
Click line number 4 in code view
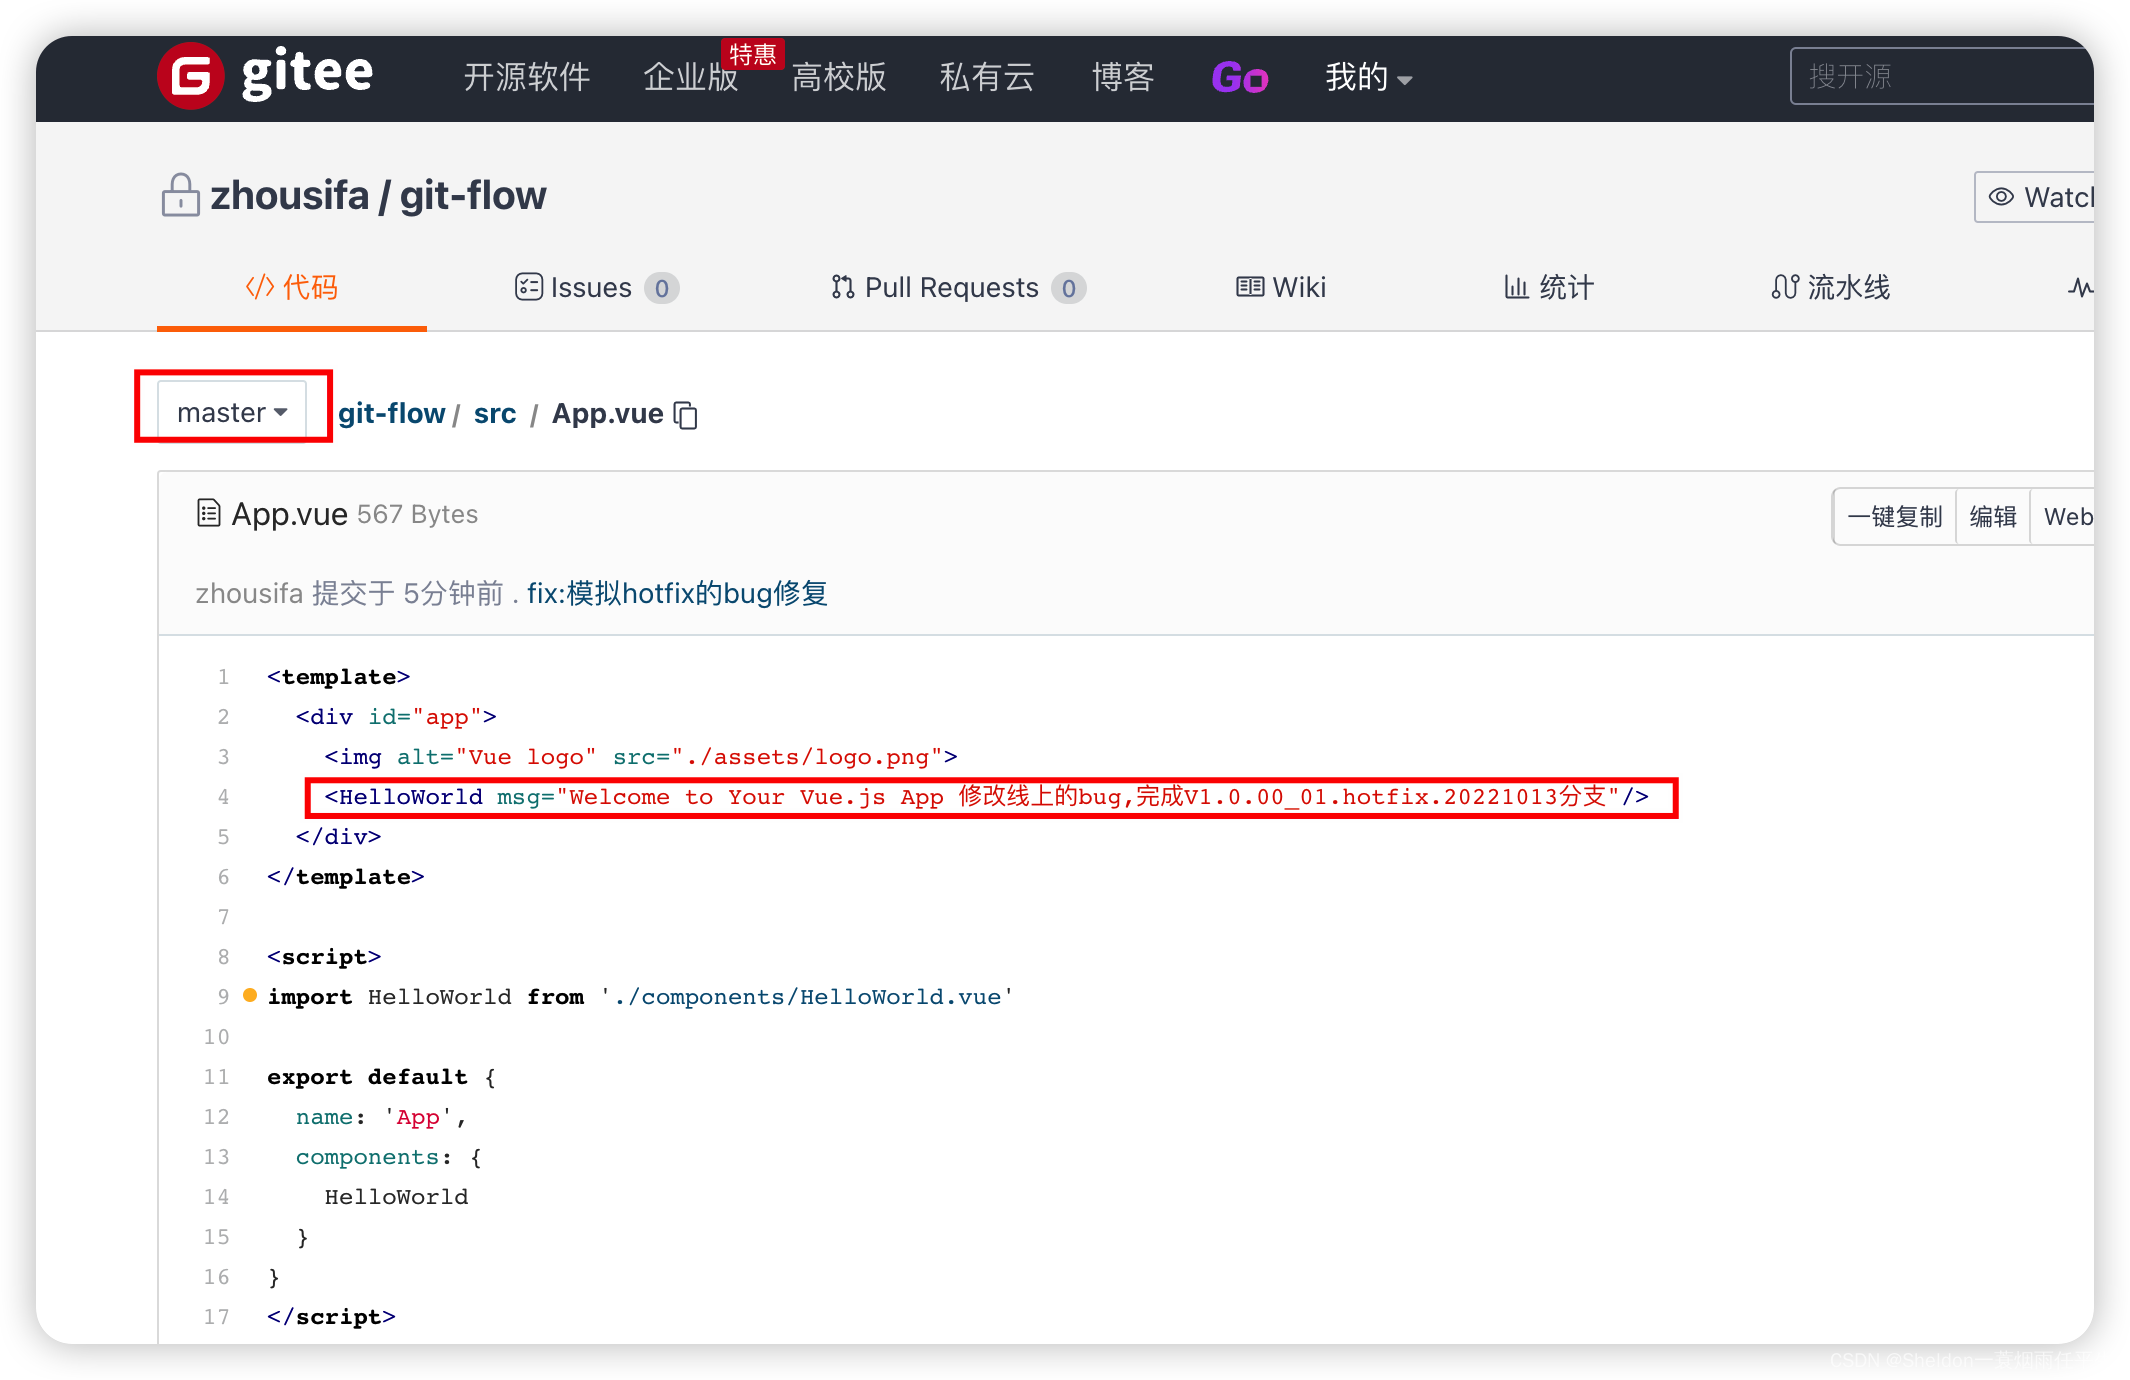223,797
